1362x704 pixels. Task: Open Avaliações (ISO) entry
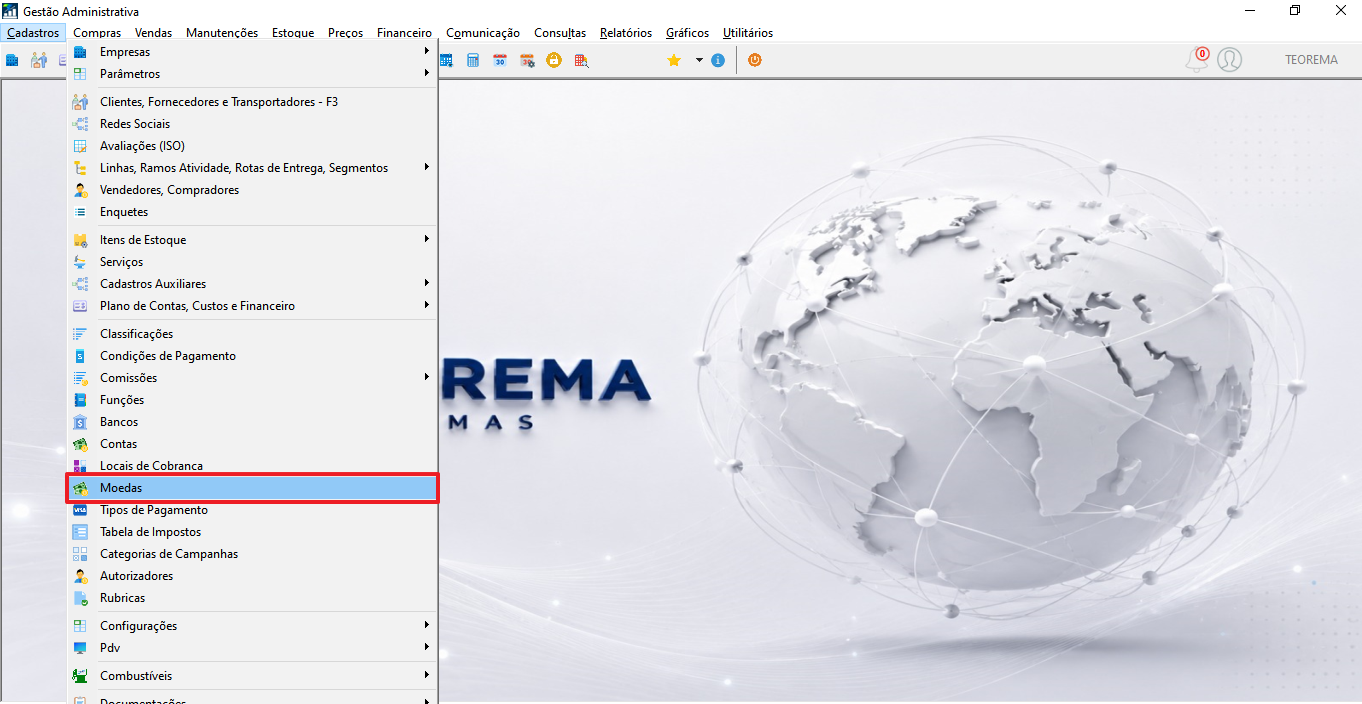tap(252, 146)
